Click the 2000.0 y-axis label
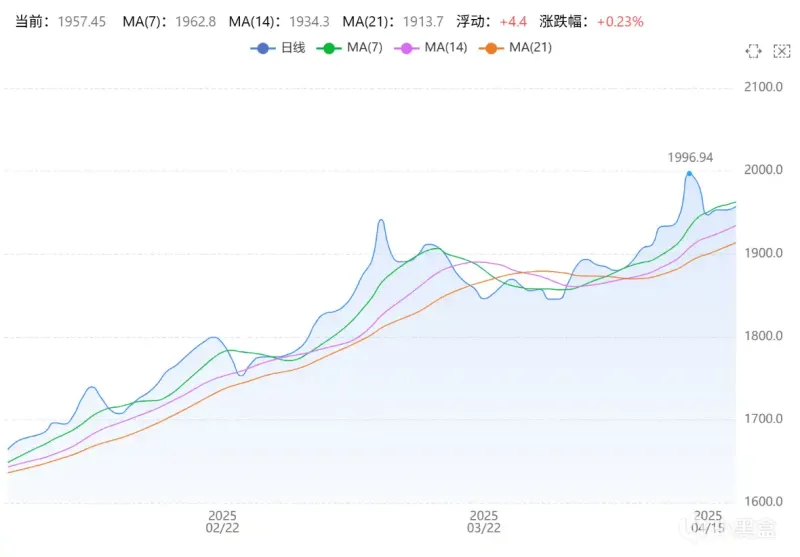This screenshot has width=800, height=557. [763, 171]
